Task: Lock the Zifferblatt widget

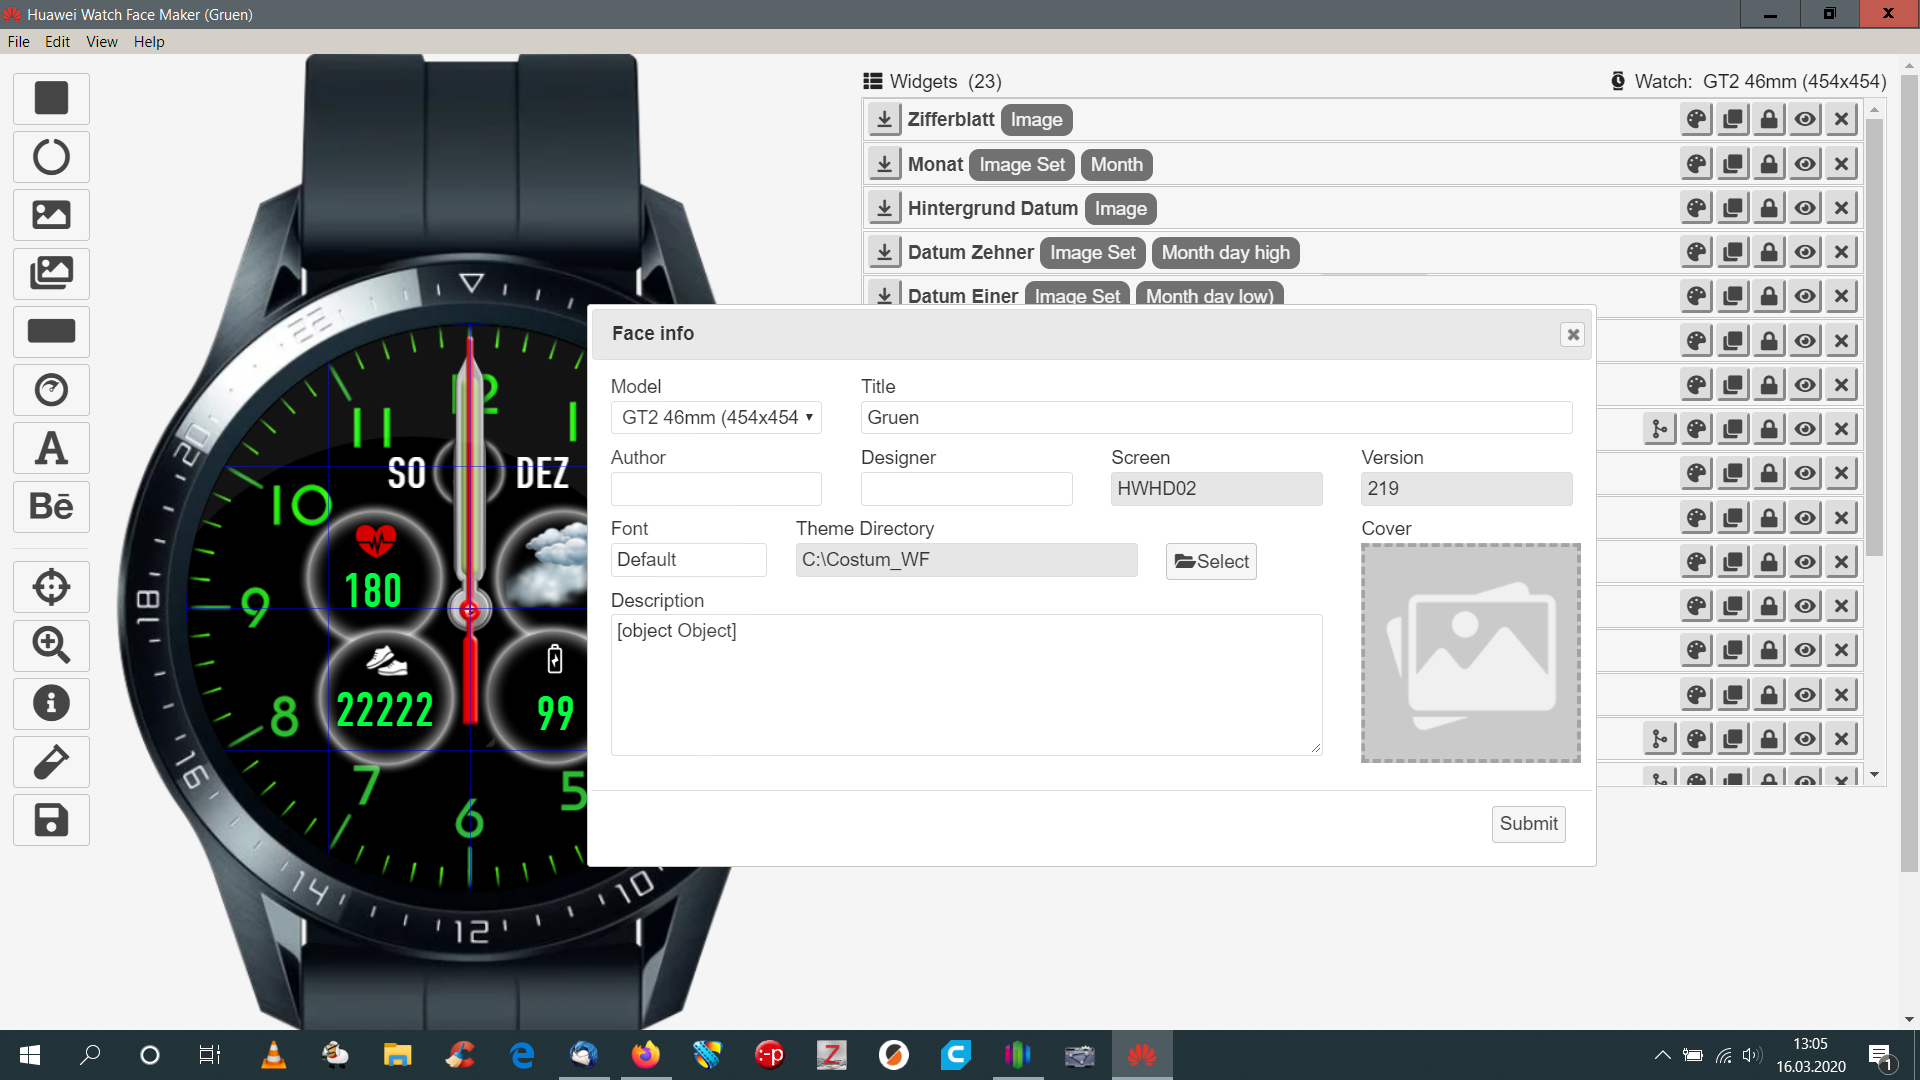Action: 1769,120
